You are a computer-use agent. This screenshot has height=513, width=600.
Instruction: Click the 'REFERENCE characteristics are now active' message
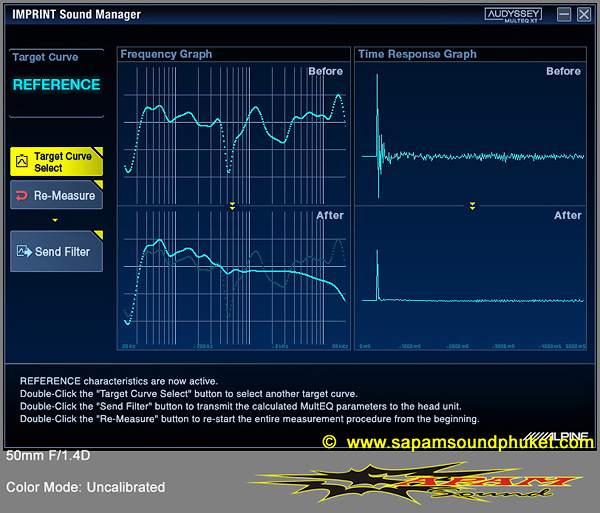click(119, 381)
